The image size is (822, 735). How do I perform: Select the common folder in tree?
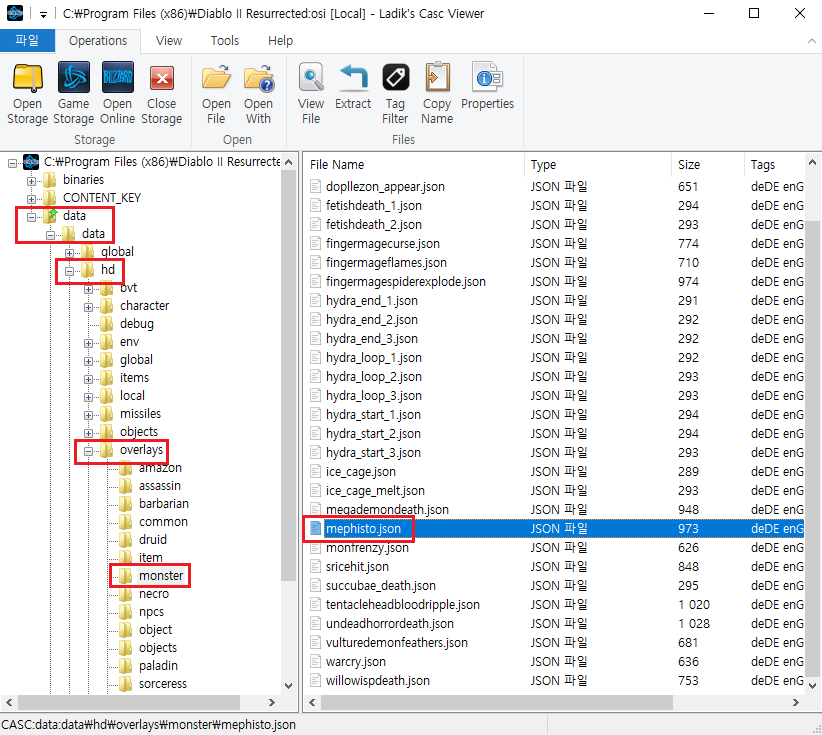pos(163,522)
